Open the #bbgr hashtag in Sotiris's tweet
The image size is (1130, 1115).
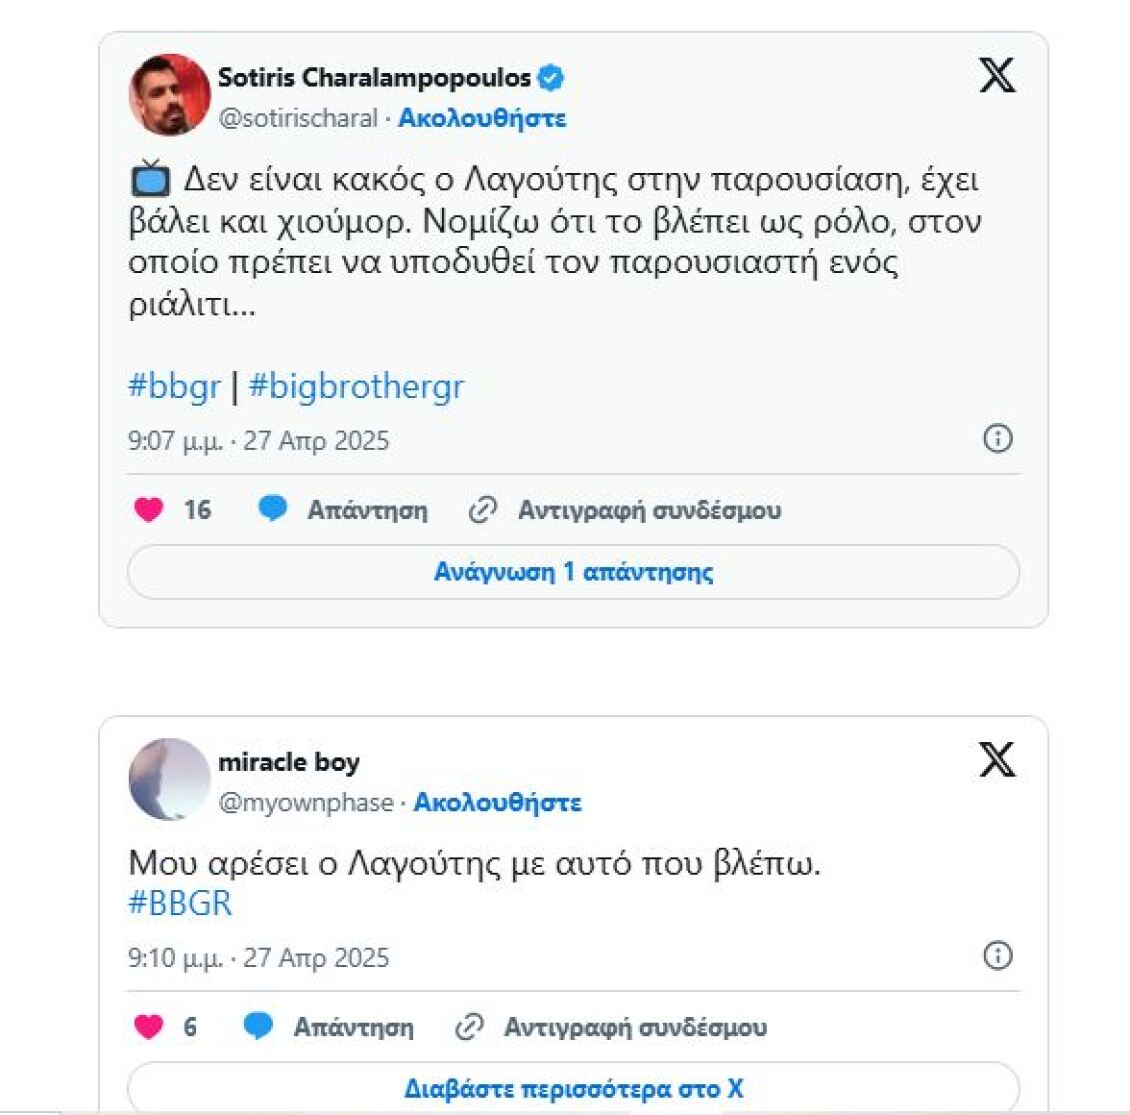click(x=174, y=386)
